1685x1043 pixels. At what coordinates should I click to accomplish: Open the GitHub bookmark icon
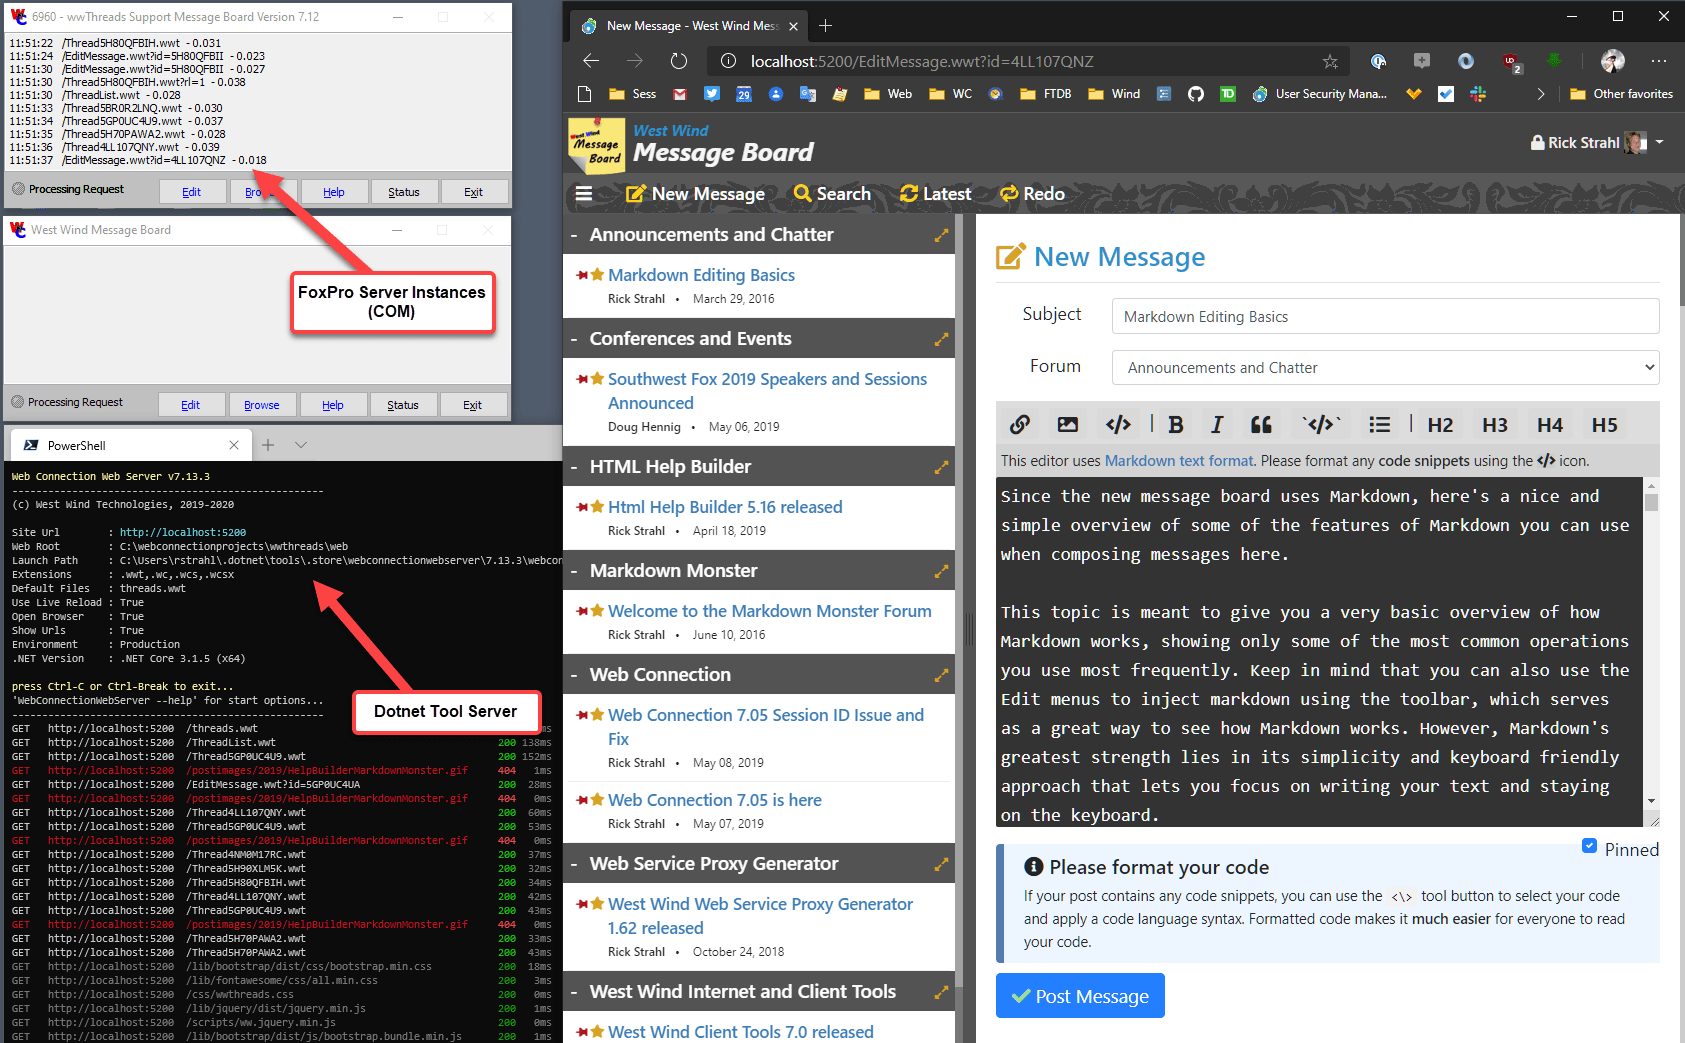1196,94
